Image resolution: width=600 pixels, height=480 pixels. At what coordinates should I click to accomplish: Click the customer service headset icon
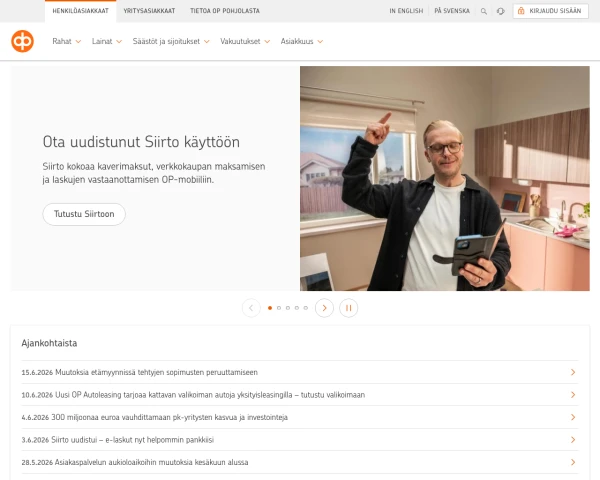coord(501,11)
